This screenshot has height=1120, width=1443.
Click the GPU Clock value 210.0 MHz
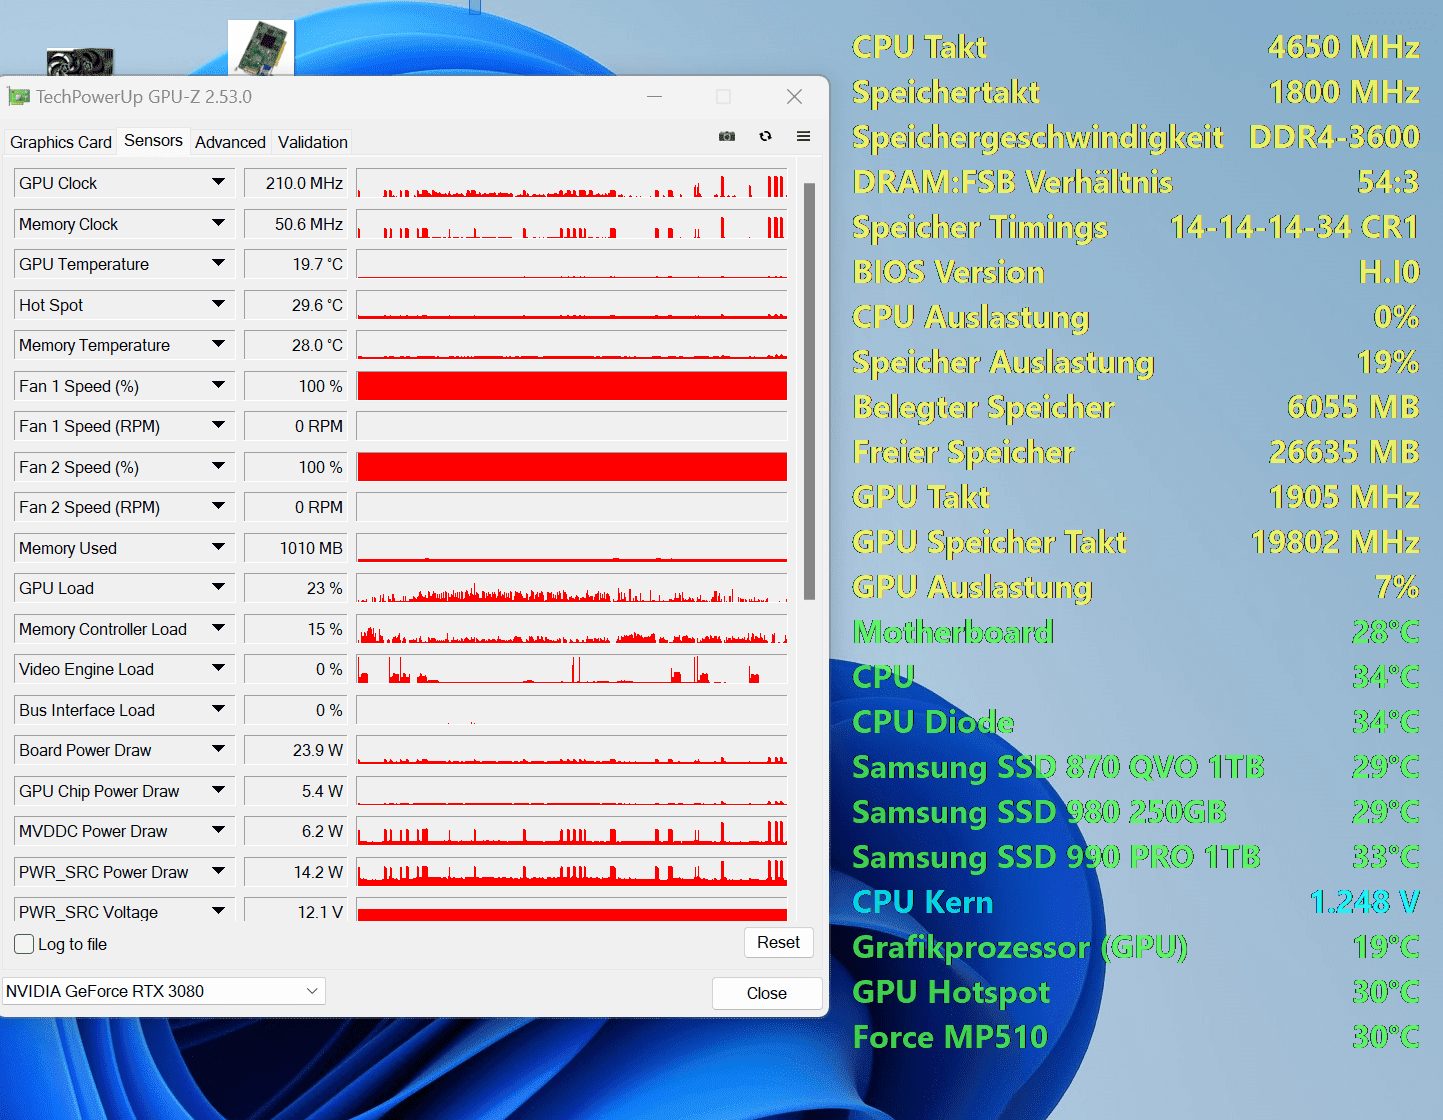[x=295, y=183]
